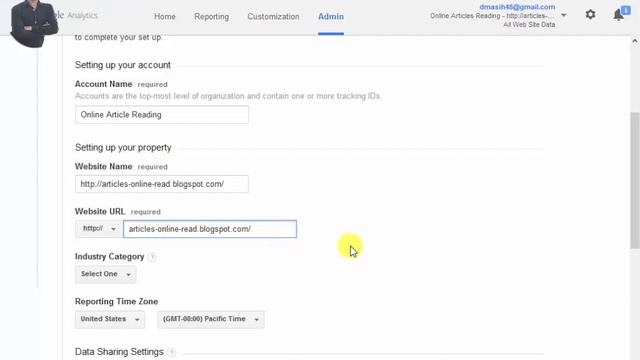Open the settings gear icon
This screenshot has height=360, width=640.
(x=590, y=15)
